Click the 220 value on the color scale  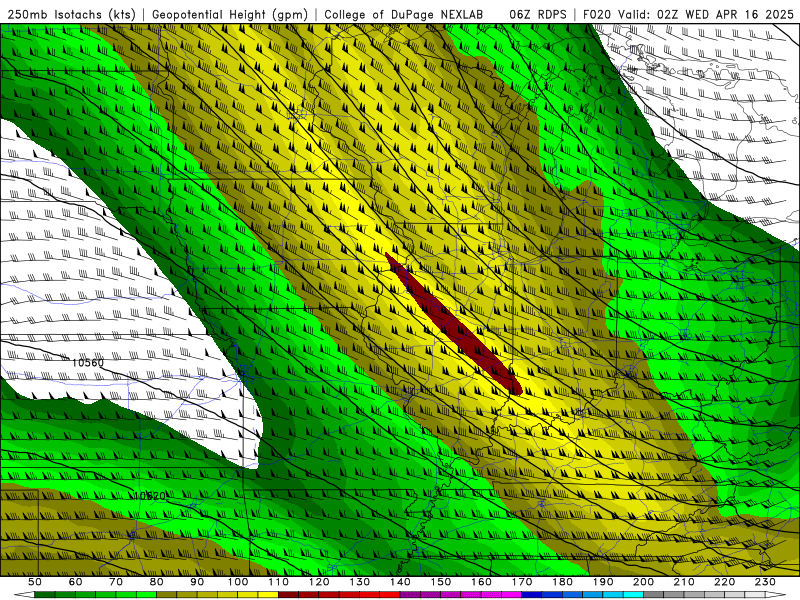[x=724, y=582]
